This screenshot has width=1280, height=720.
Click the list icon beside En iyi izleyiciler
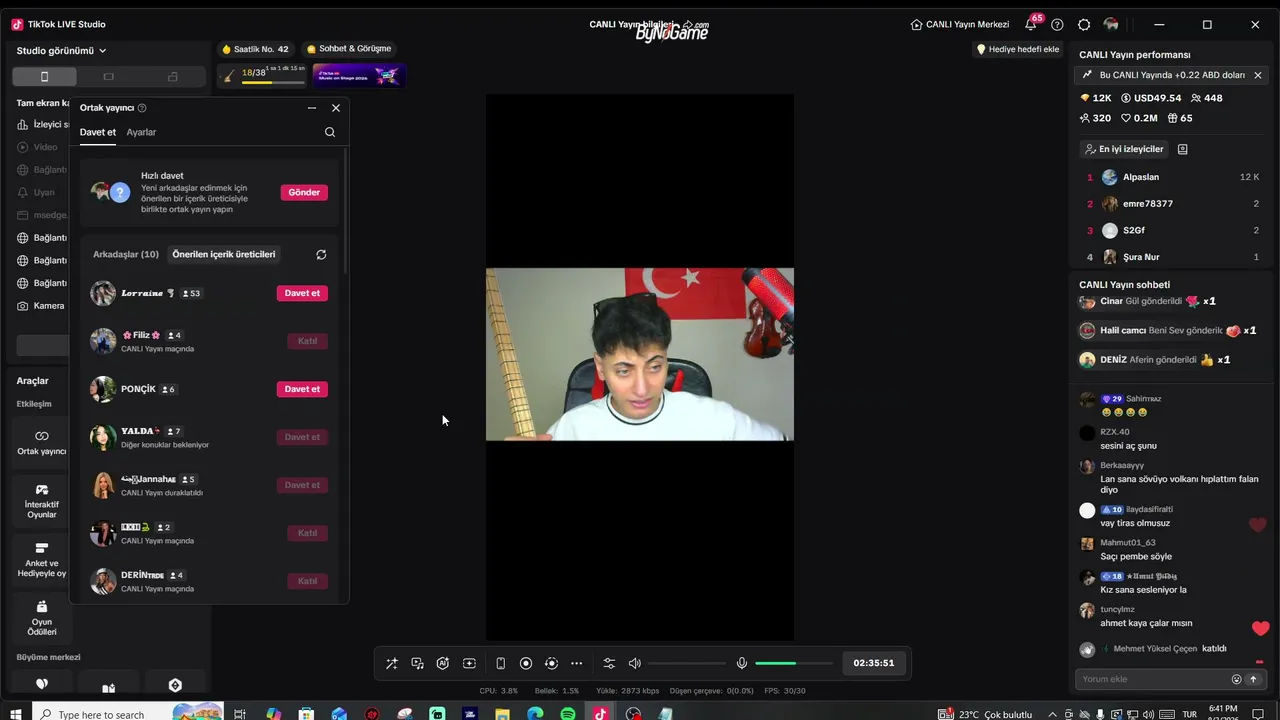(x=1183, y=149)
